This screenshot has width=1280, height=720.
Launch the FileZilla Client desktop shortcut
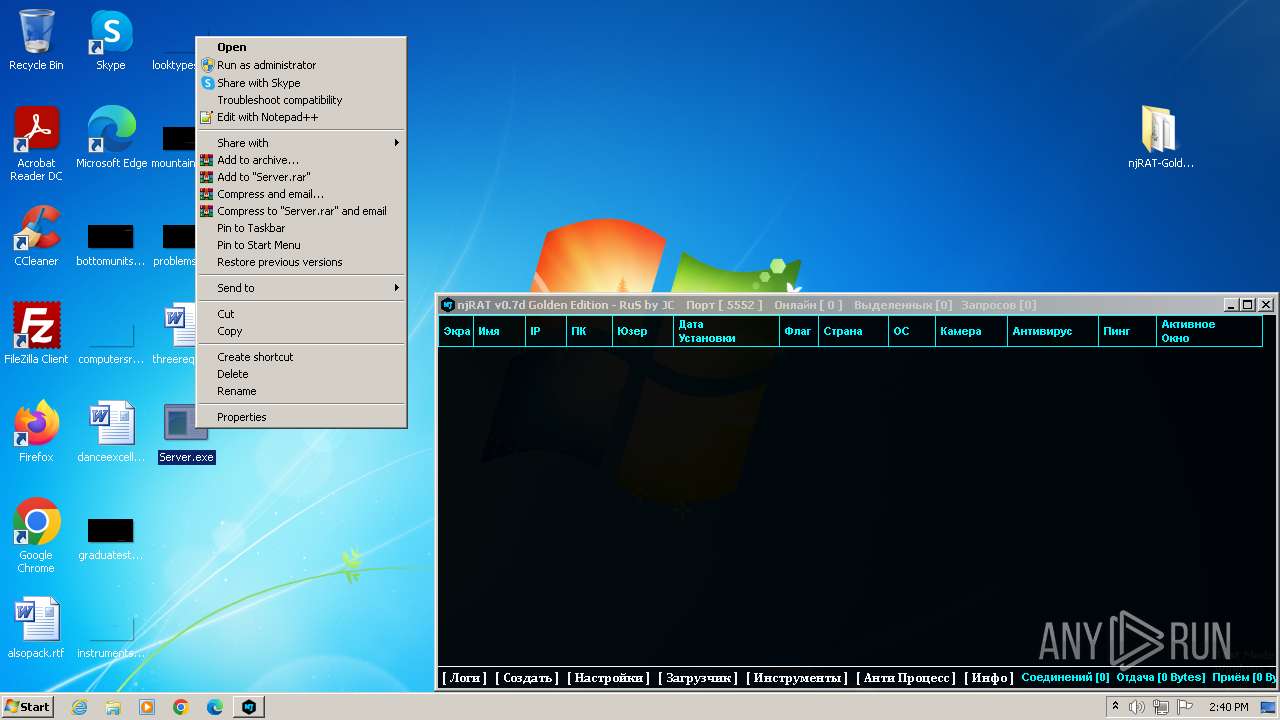coord(36,334)
